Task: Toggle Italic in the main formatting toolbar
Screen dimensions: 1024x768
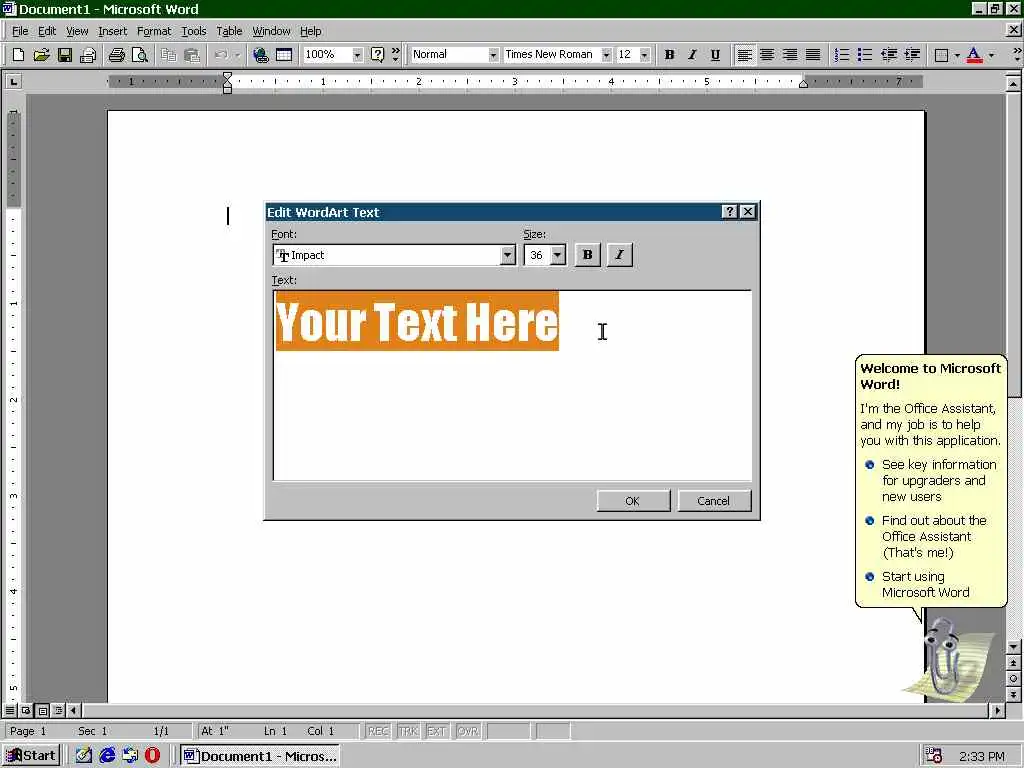Action: pos(692,55)
